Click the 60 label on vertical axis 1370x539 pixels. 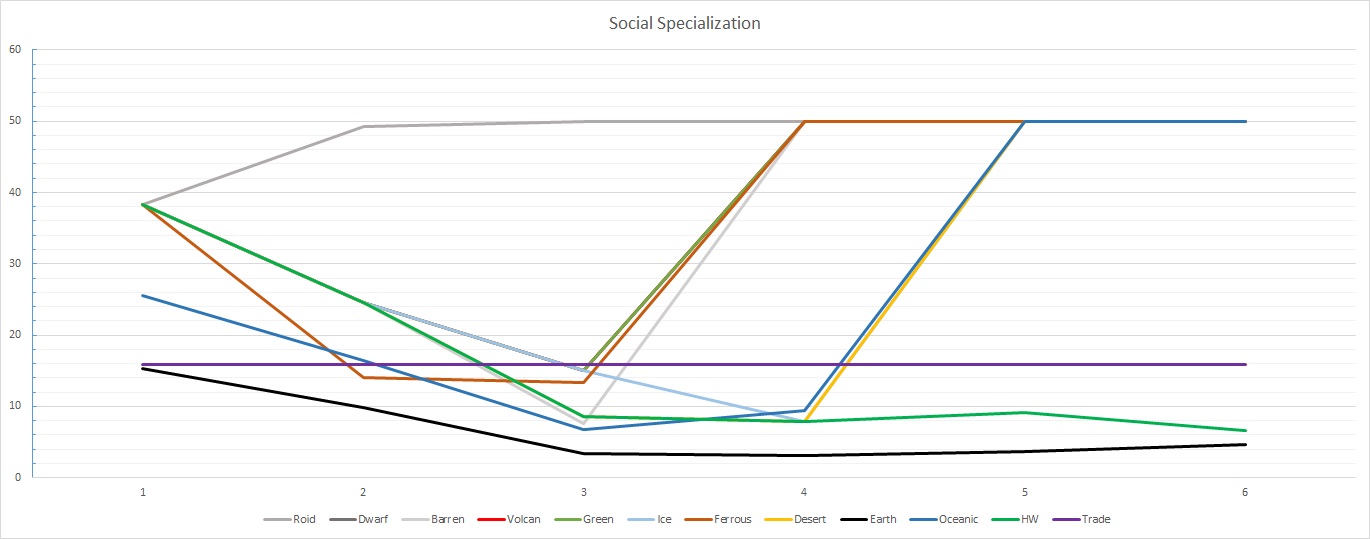(14, 49)
